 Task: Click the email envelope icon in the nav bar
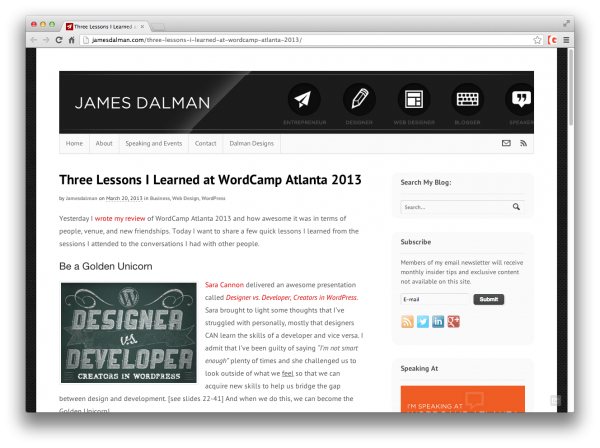tap(506, 143)
